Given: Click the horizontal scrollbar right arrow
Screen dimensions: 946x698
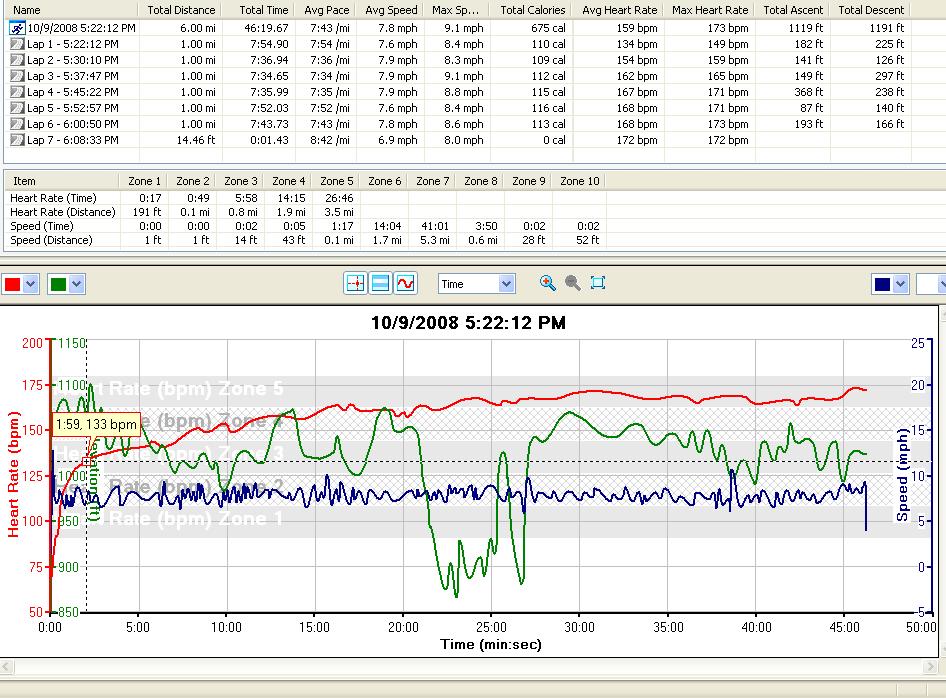Looking at the screenshot, I should pyautogui.click(x=930, y=667).
